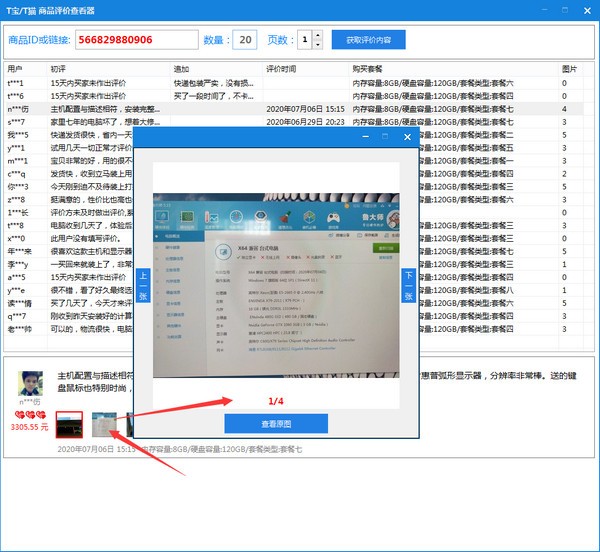Click 上一张 for the previous image
The height and width of the screenshot is (552, 600).
143,283
